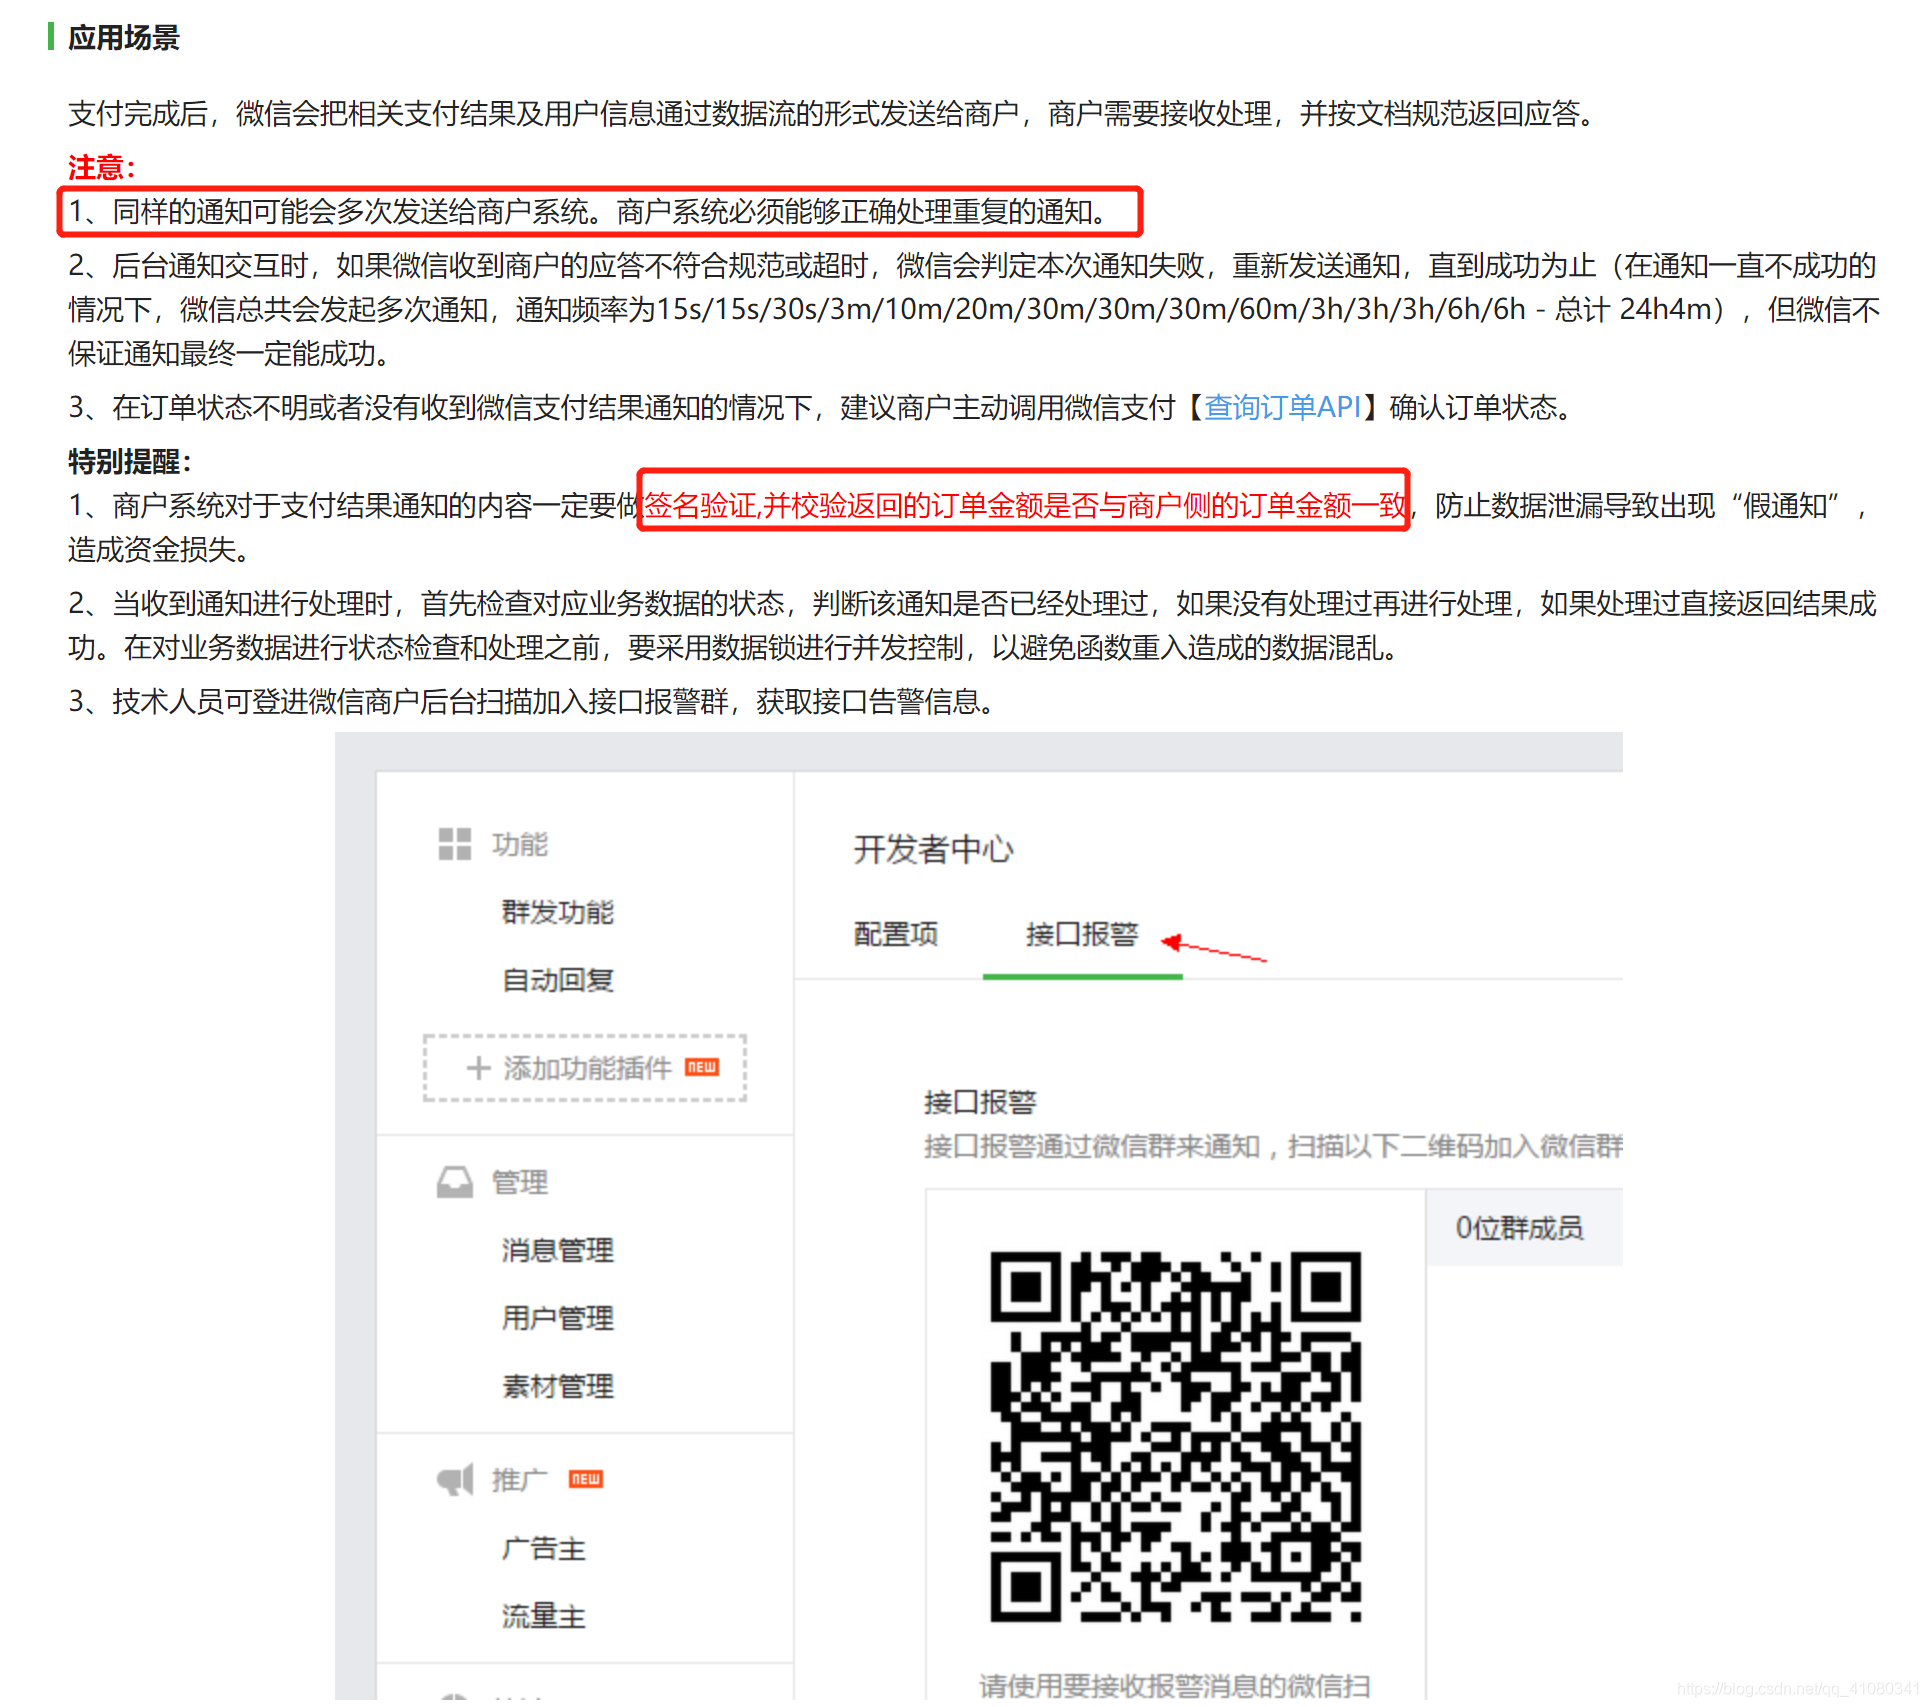
Task: Open 消息管理 in sidebar
Action: tap(557, 1250)
